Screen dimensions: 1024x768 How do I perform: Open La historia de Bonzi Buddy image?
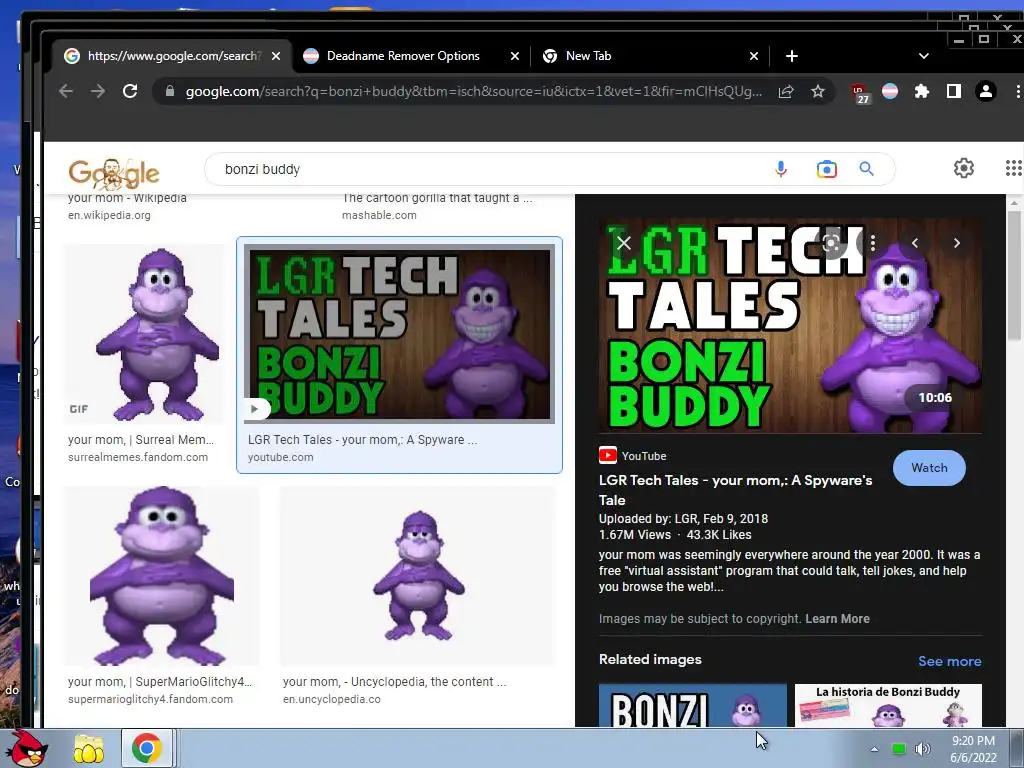tap(888, 705)
